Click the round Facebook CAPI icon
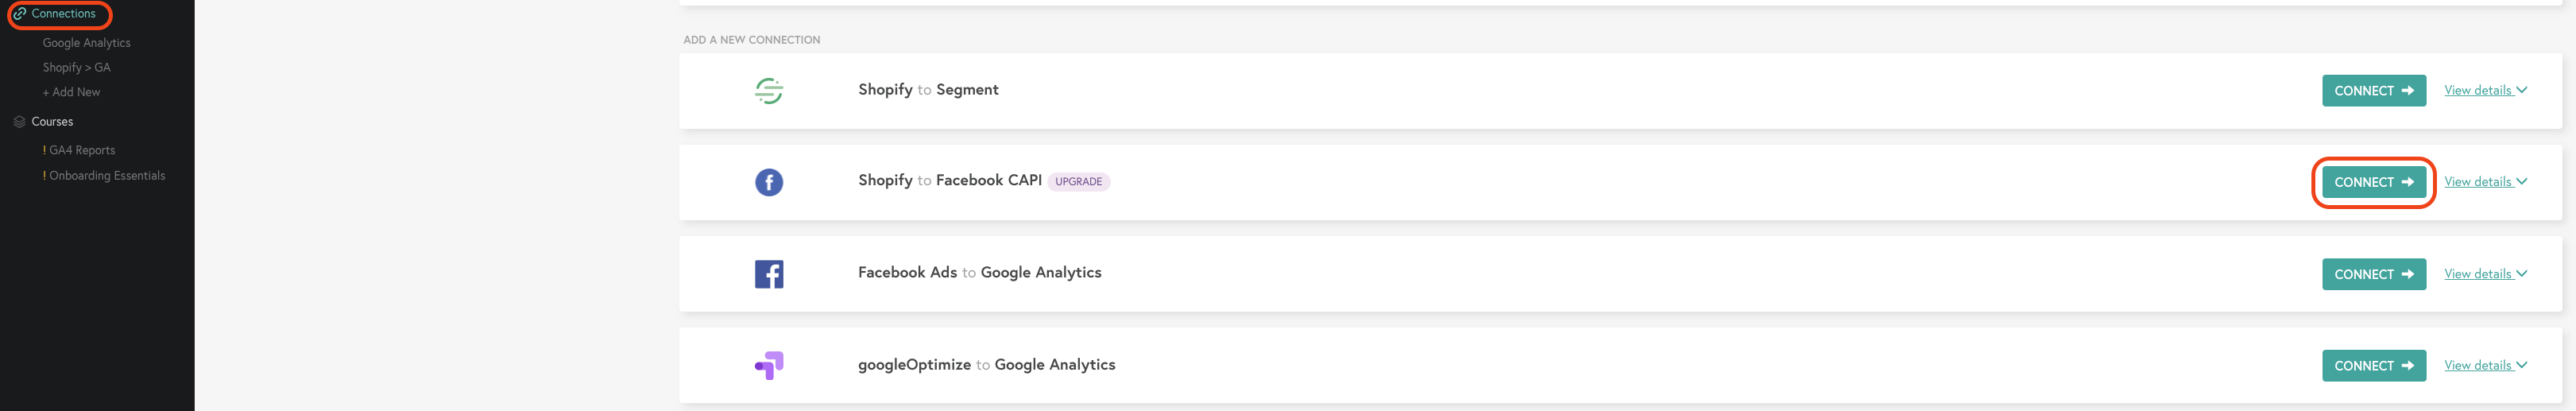This screenshot has width=2576, height=411. [x=768, y=182]
